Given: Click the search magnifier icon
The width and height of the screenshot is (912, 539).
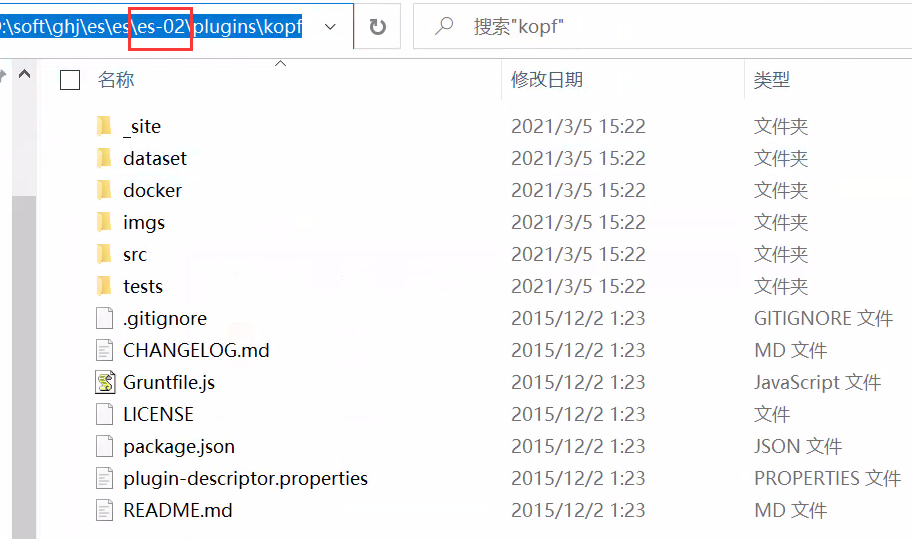Looking at the screenshot, I should [444, 26].
